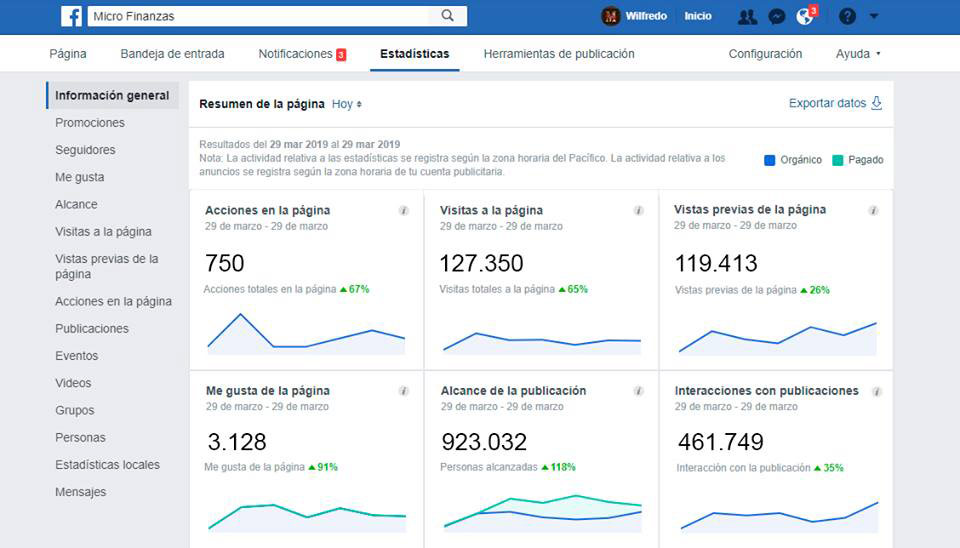Open the Hoy date range dropdown
The width and height of the screenshot is (960, 548).
coord(347,104)
